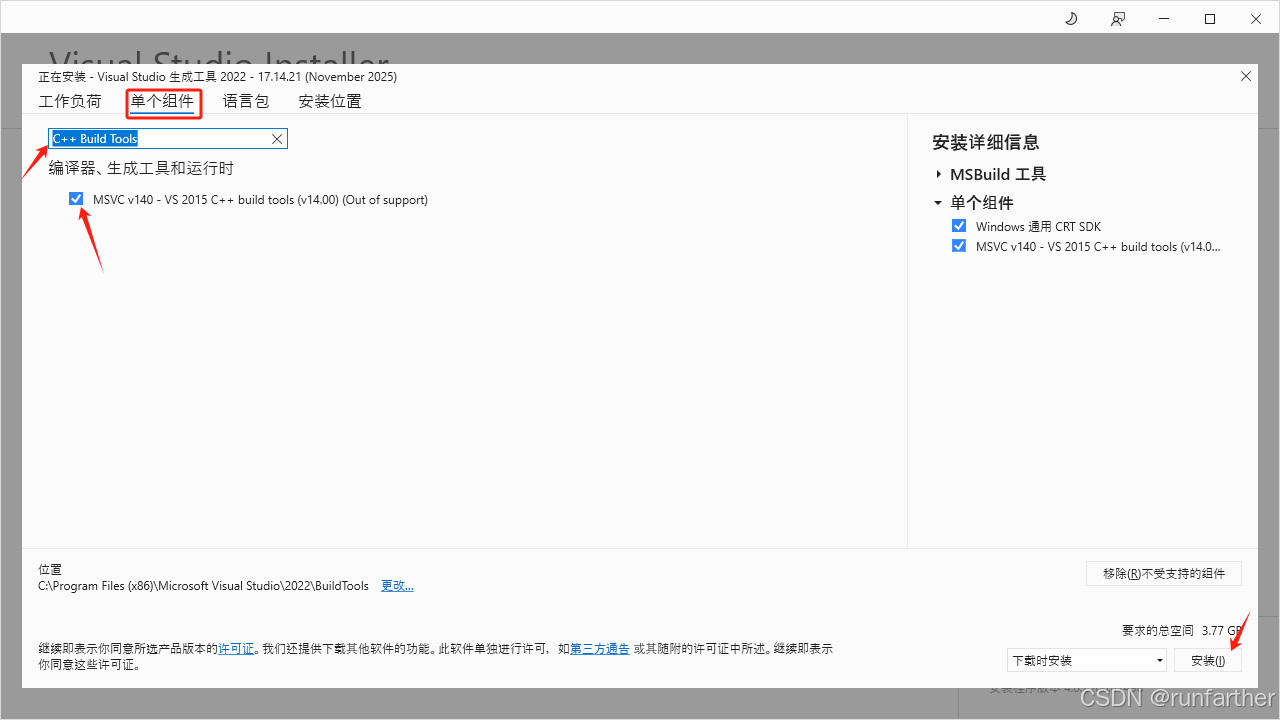
Task: Click 移除不受支持的组件 button
Action: coord(1164,573)
